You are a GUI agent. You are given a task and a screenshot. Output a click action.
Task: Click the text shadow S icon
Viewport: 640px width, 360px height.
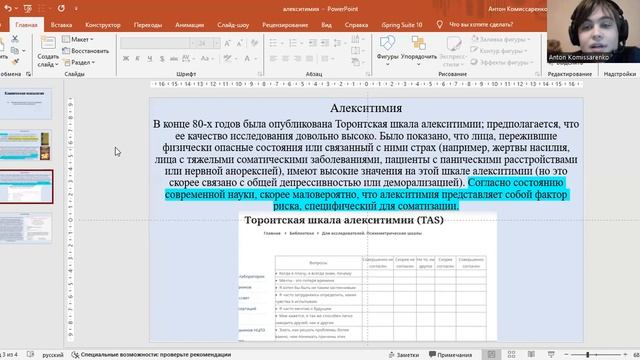[x=162, y=59]
